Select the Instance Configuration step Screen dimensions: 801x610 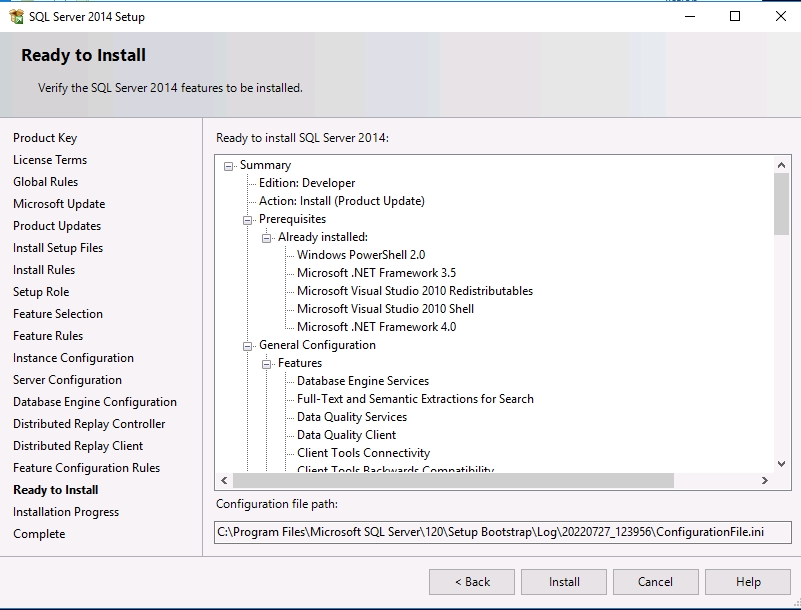74,358
